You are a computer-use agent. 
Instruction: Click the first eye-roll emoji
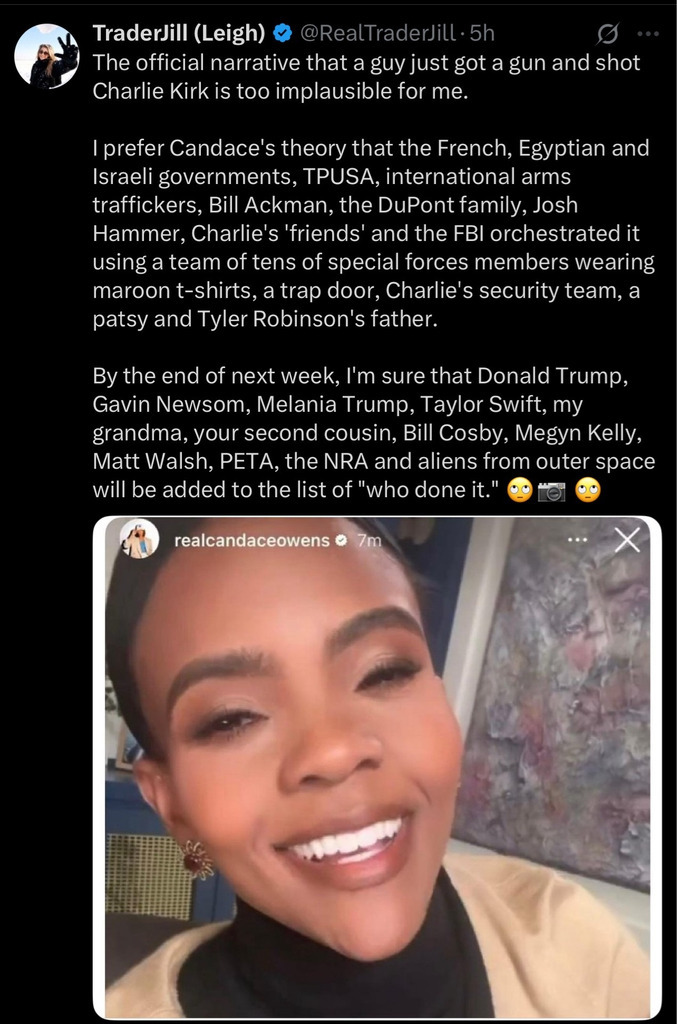click(520, 490)
